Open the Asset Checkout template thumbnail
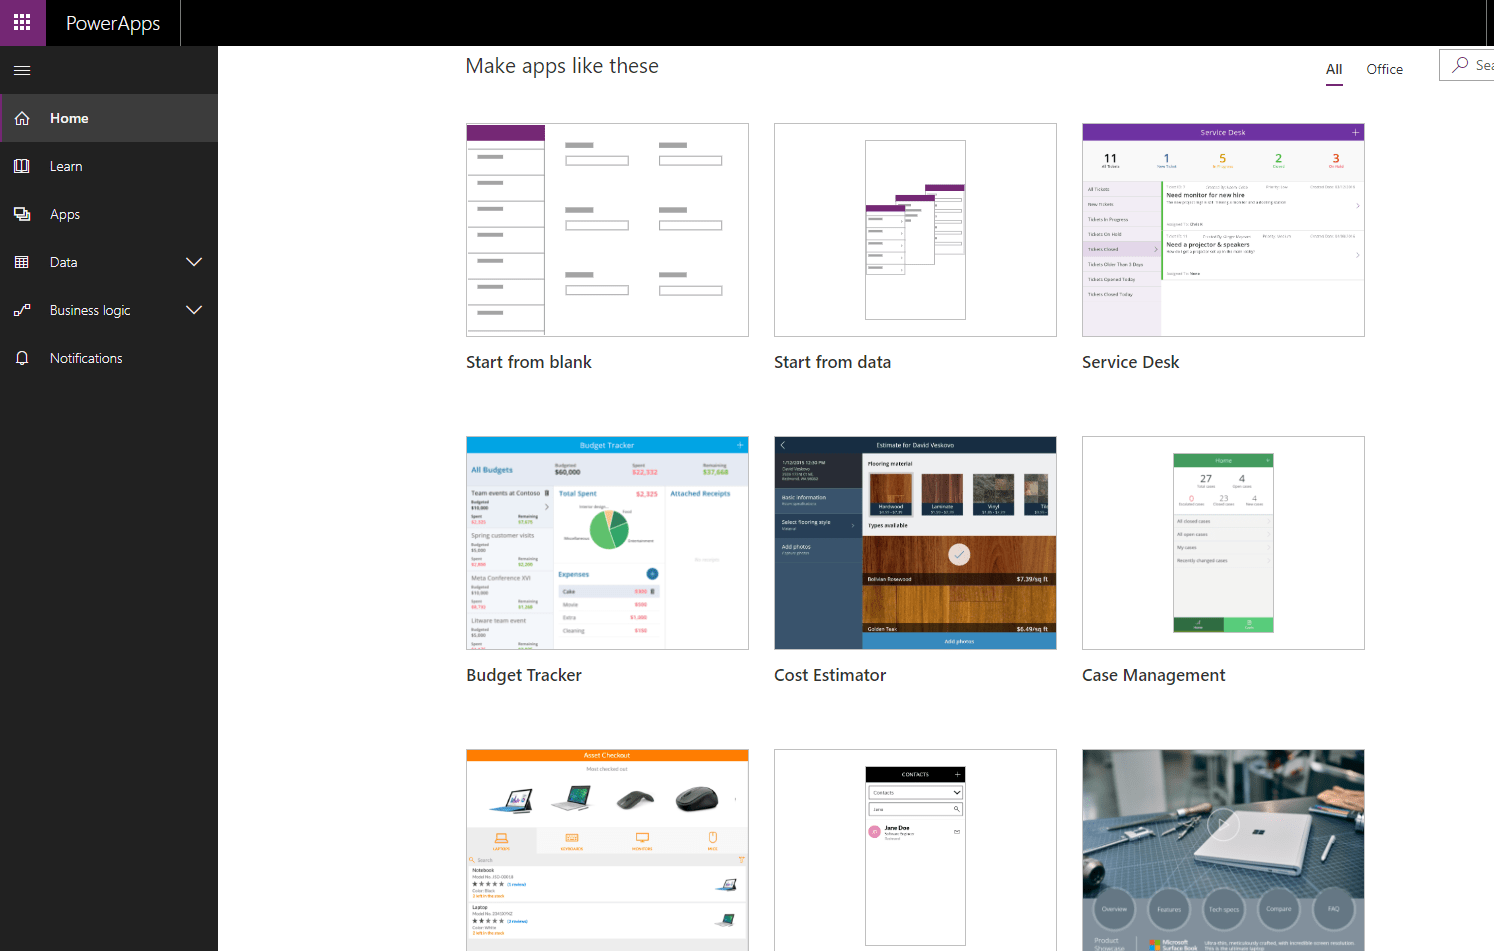This screenshot has height=951, width=1494. (607, 850)
